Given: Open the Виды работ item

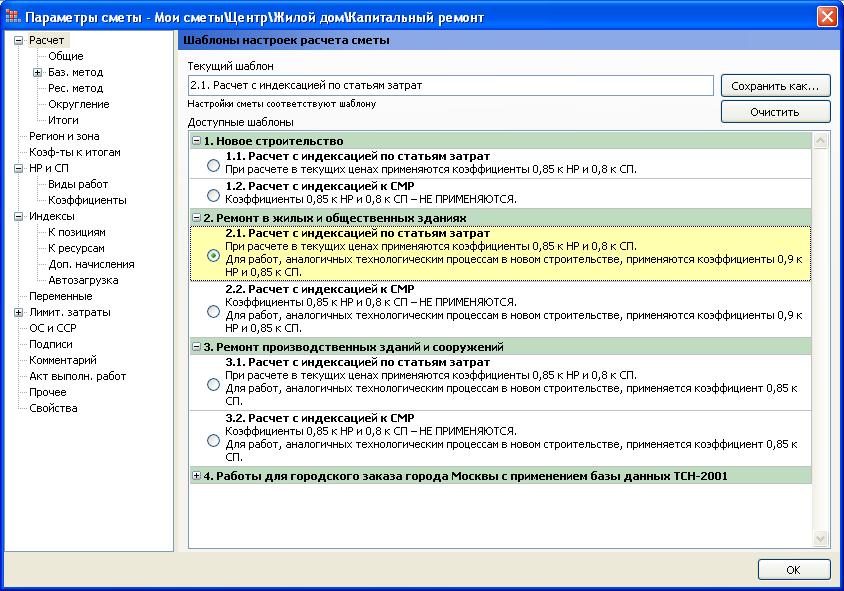Looking at the screenshot, I should [78, 184].
